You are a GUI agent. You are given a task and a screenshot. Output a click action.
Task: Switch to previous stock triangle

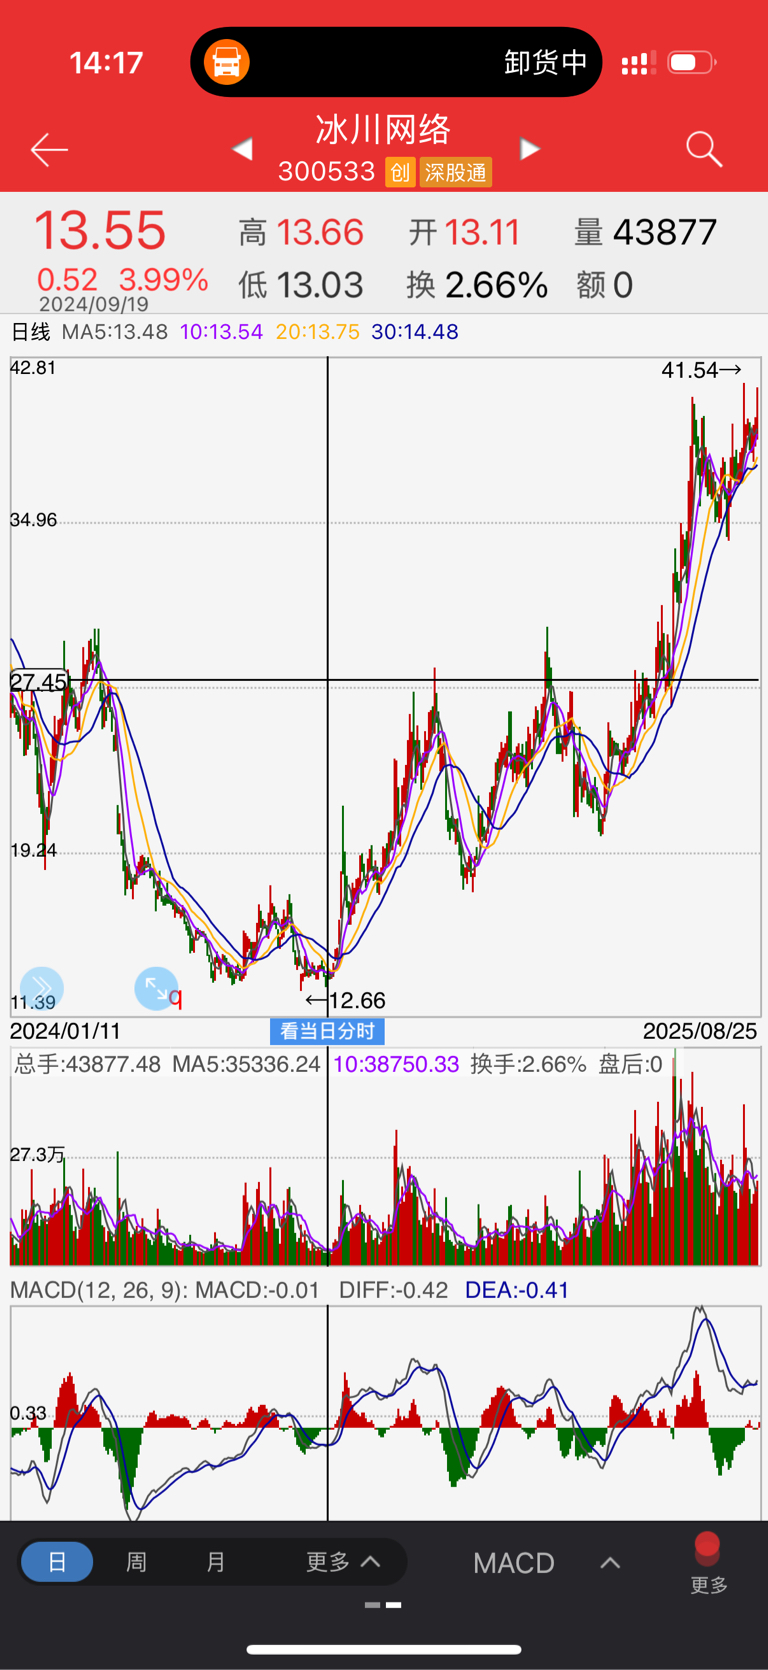(242, 149)
